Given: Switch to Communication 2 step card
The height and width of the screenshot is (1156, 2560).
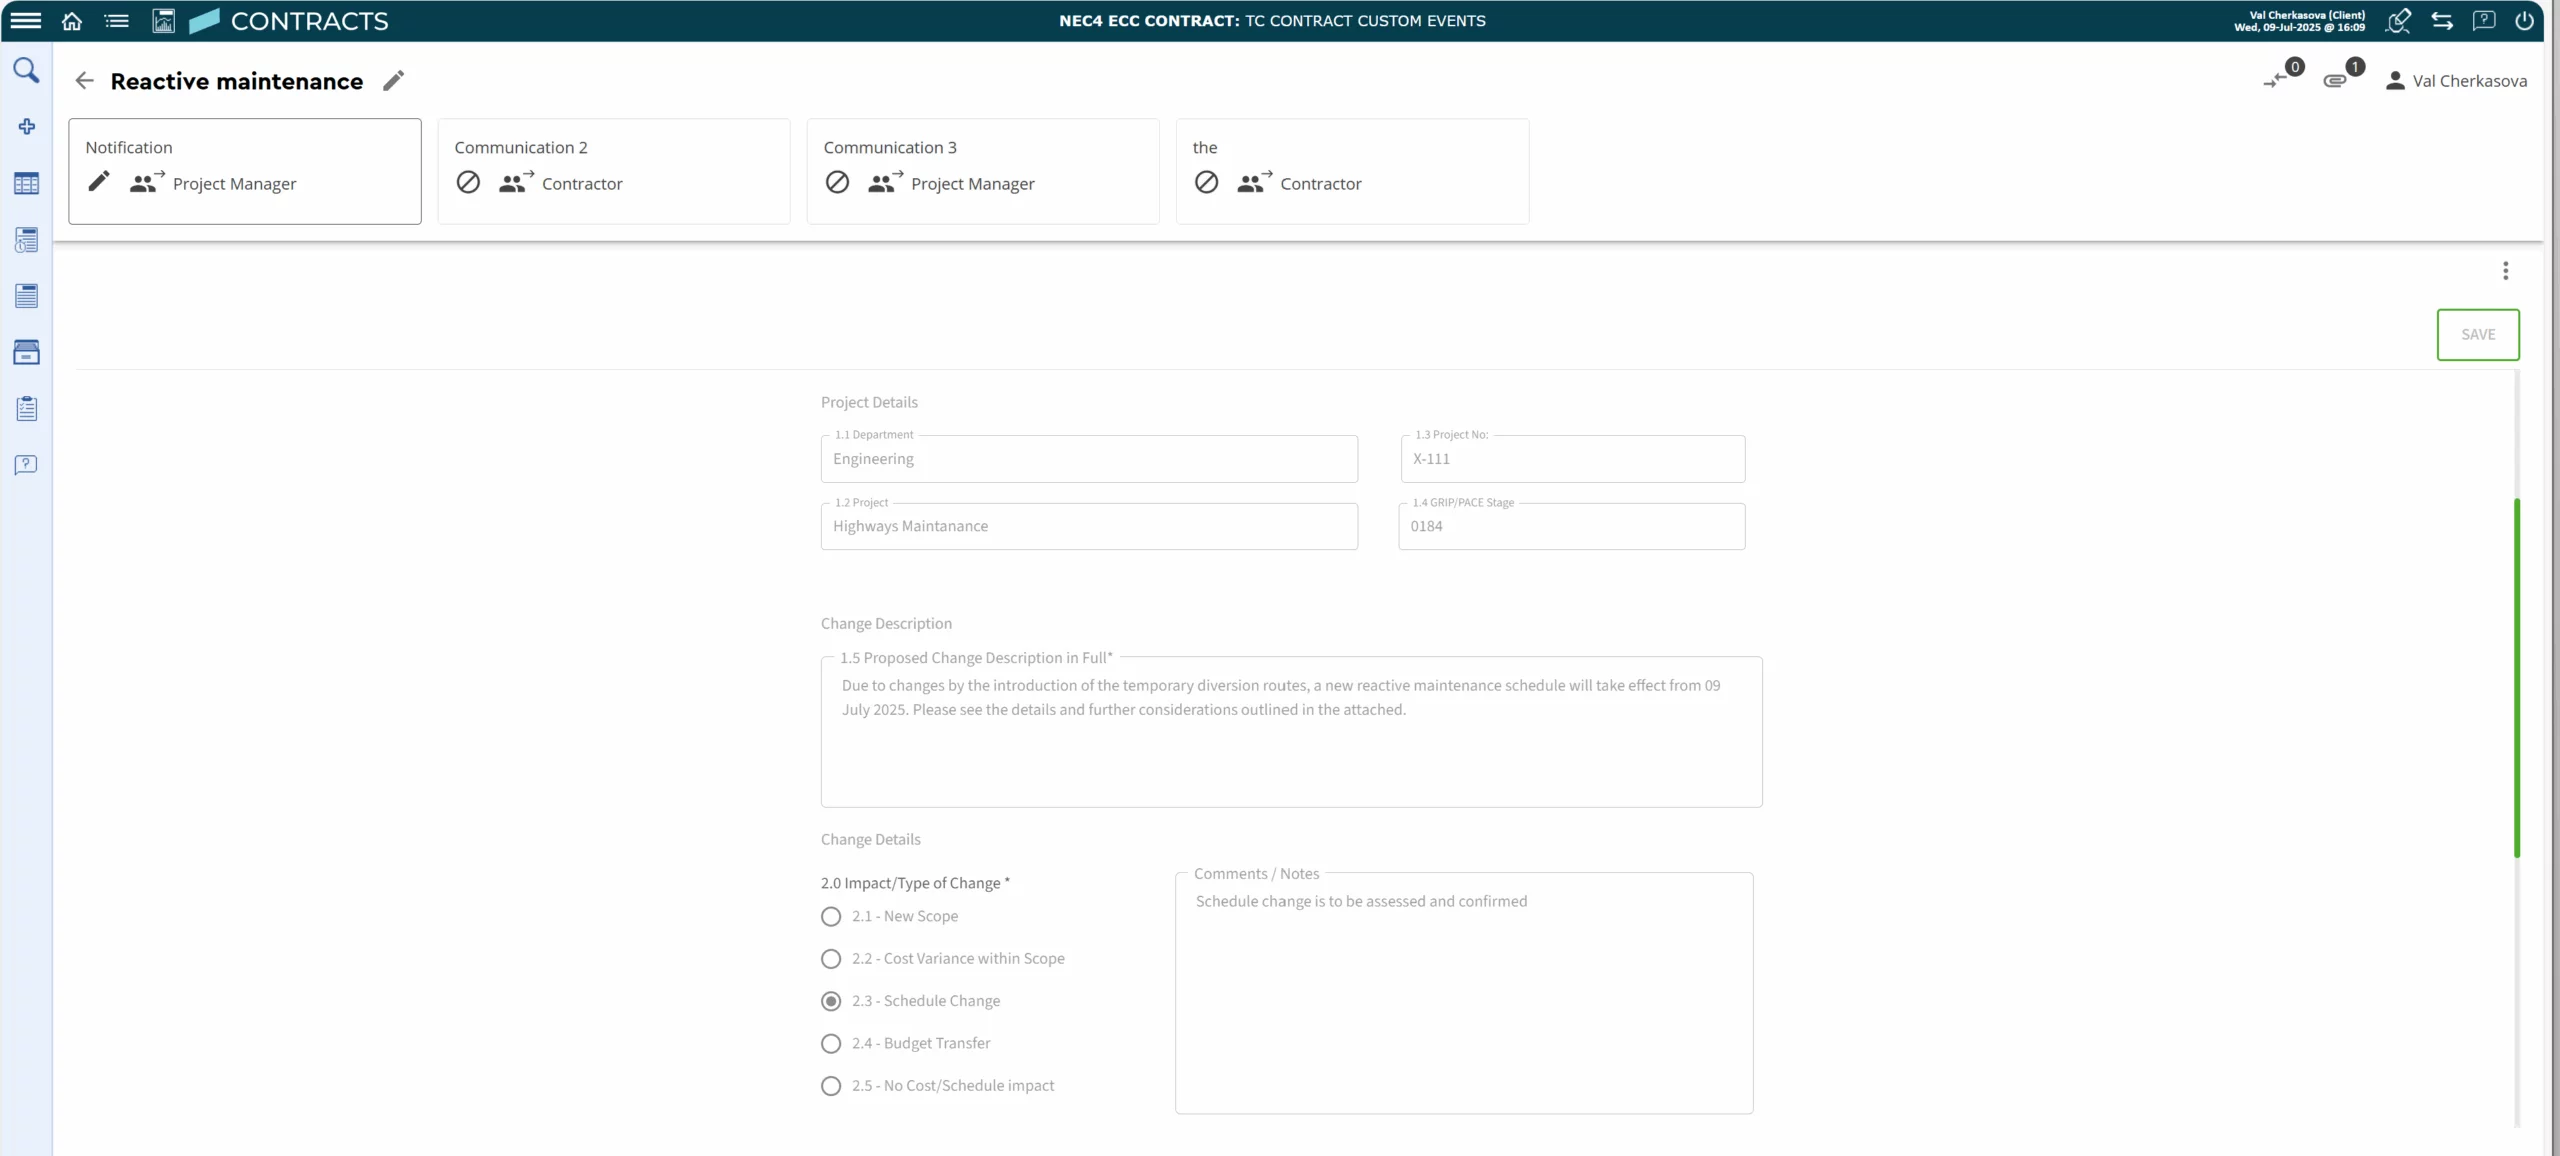Looking at the screenshot, I should 614,171.
